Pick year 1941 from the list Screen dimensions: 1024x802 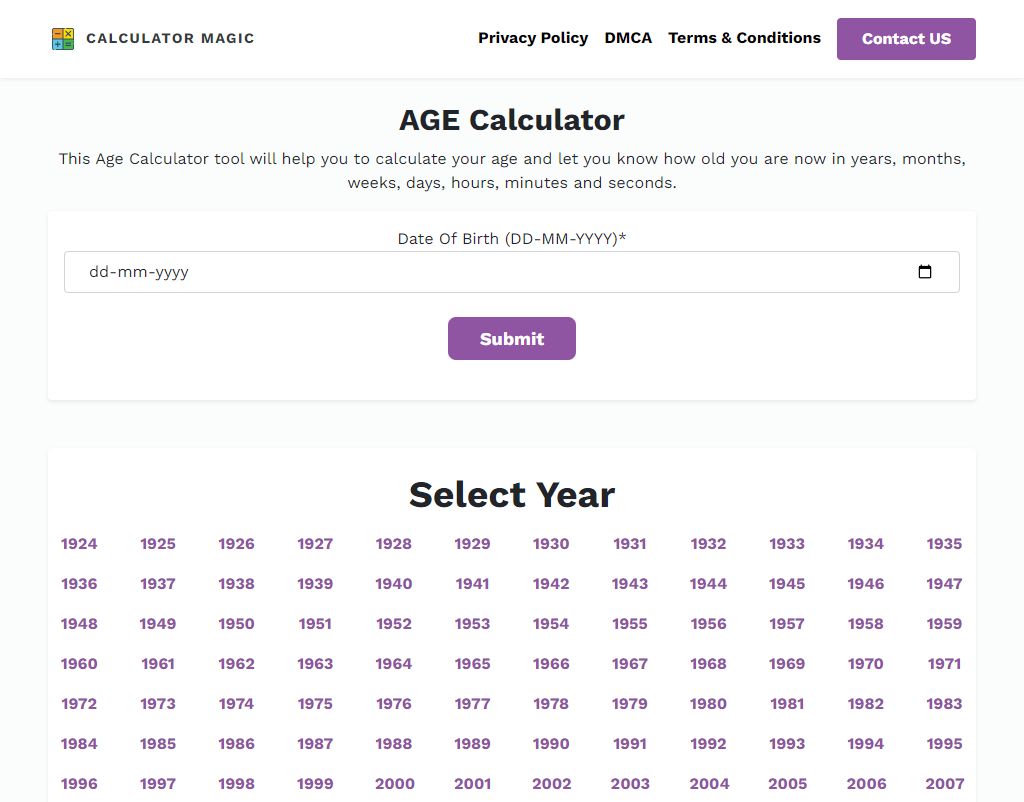(472, 584)
